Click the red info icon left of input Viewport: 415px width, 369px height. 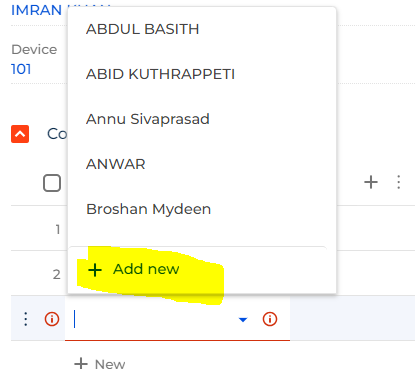point(52,319)
